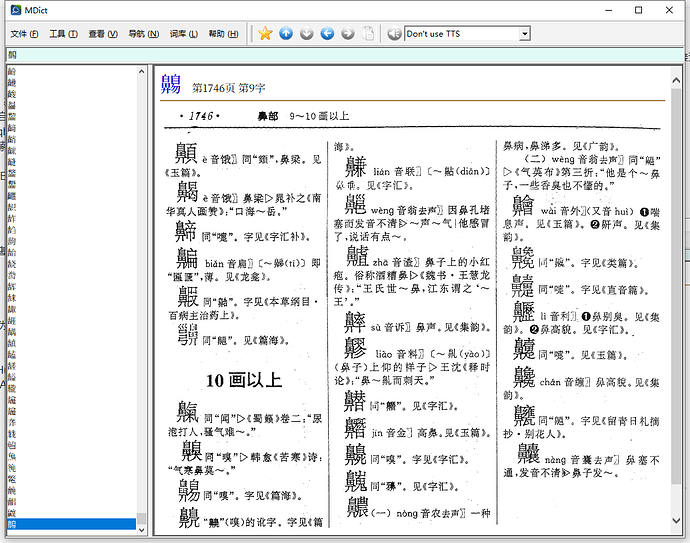Close the MDict window
This screenshot has height=543, width=690.
click(669, 10)
